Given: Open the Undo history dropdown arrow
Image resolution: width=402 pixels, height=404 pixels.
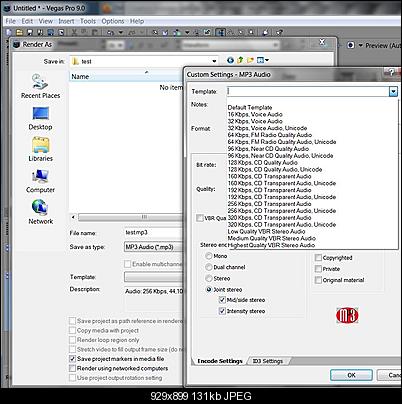Looking at the screenshot, I should tap(121, 32).
